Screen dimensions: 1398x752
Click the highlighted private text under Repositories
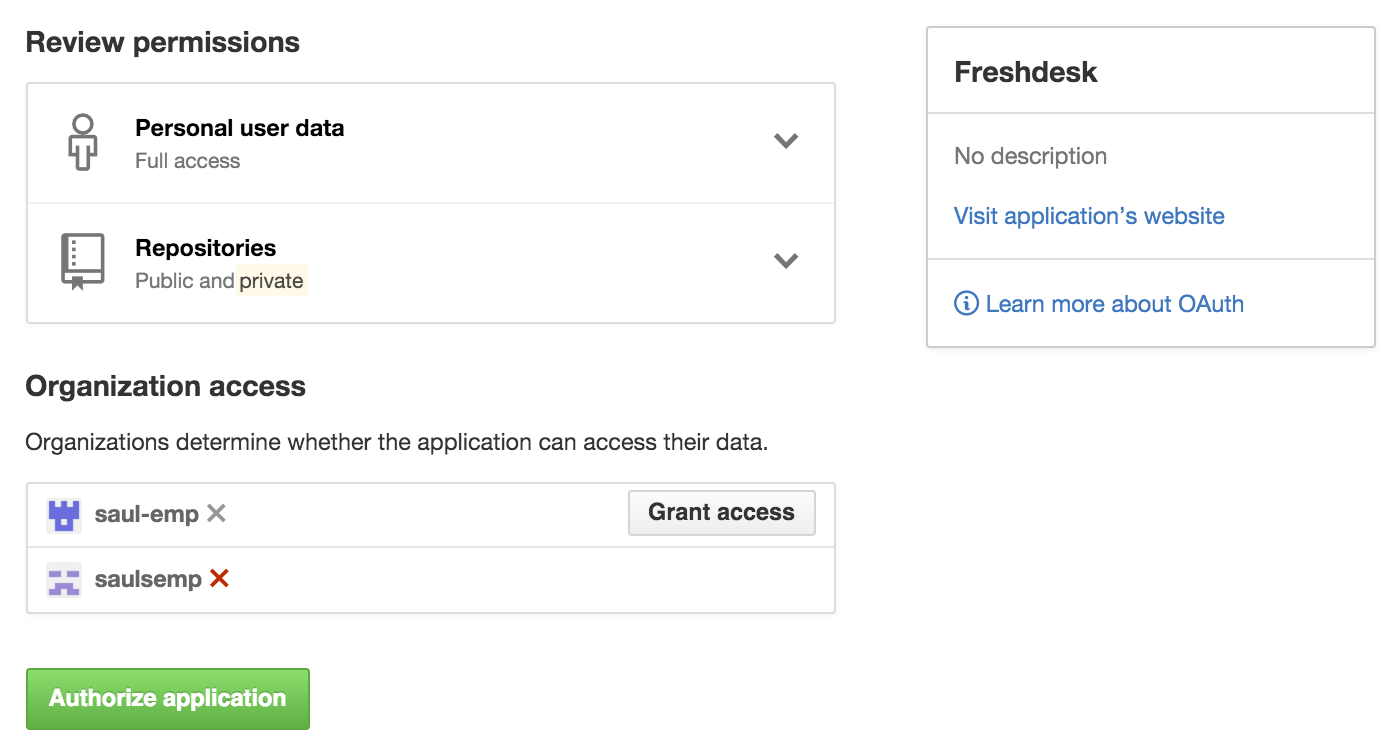coord(272,281)
